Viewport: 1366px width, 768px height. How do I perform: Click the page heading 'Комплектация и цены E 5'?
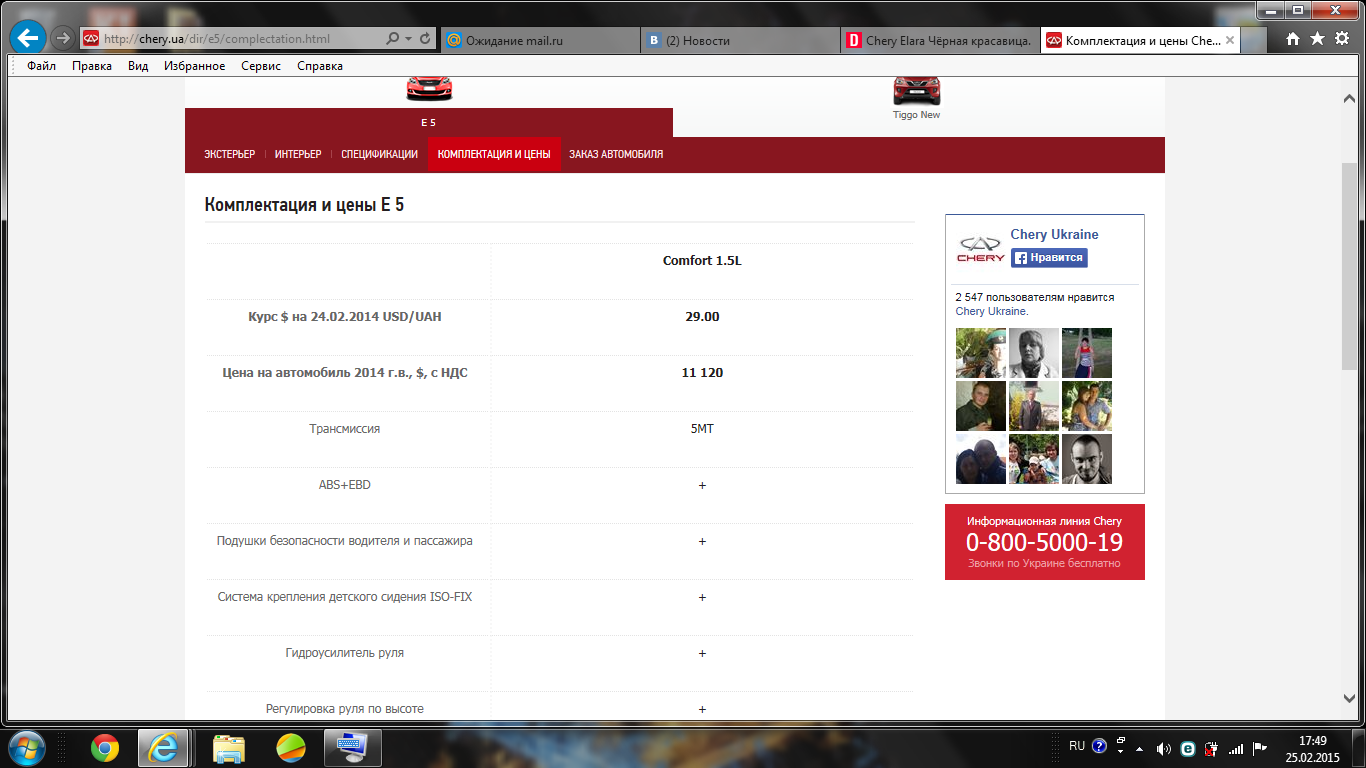pyautogui.click(x=304, y=205)
